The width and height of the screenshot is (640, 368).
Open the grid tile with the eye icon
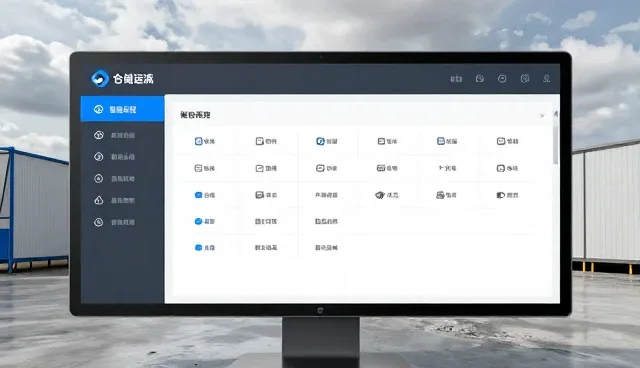(x=386, y=195)
